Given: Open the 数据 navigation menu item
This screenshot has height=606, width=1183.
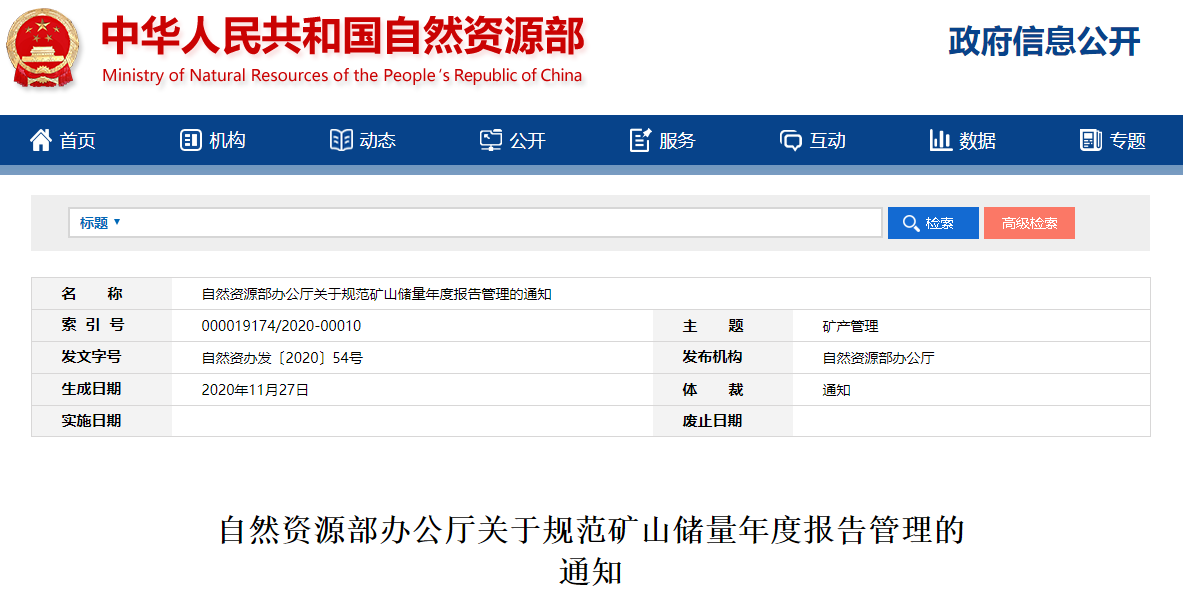Looking at the screenshot, I should click(977, 141).
